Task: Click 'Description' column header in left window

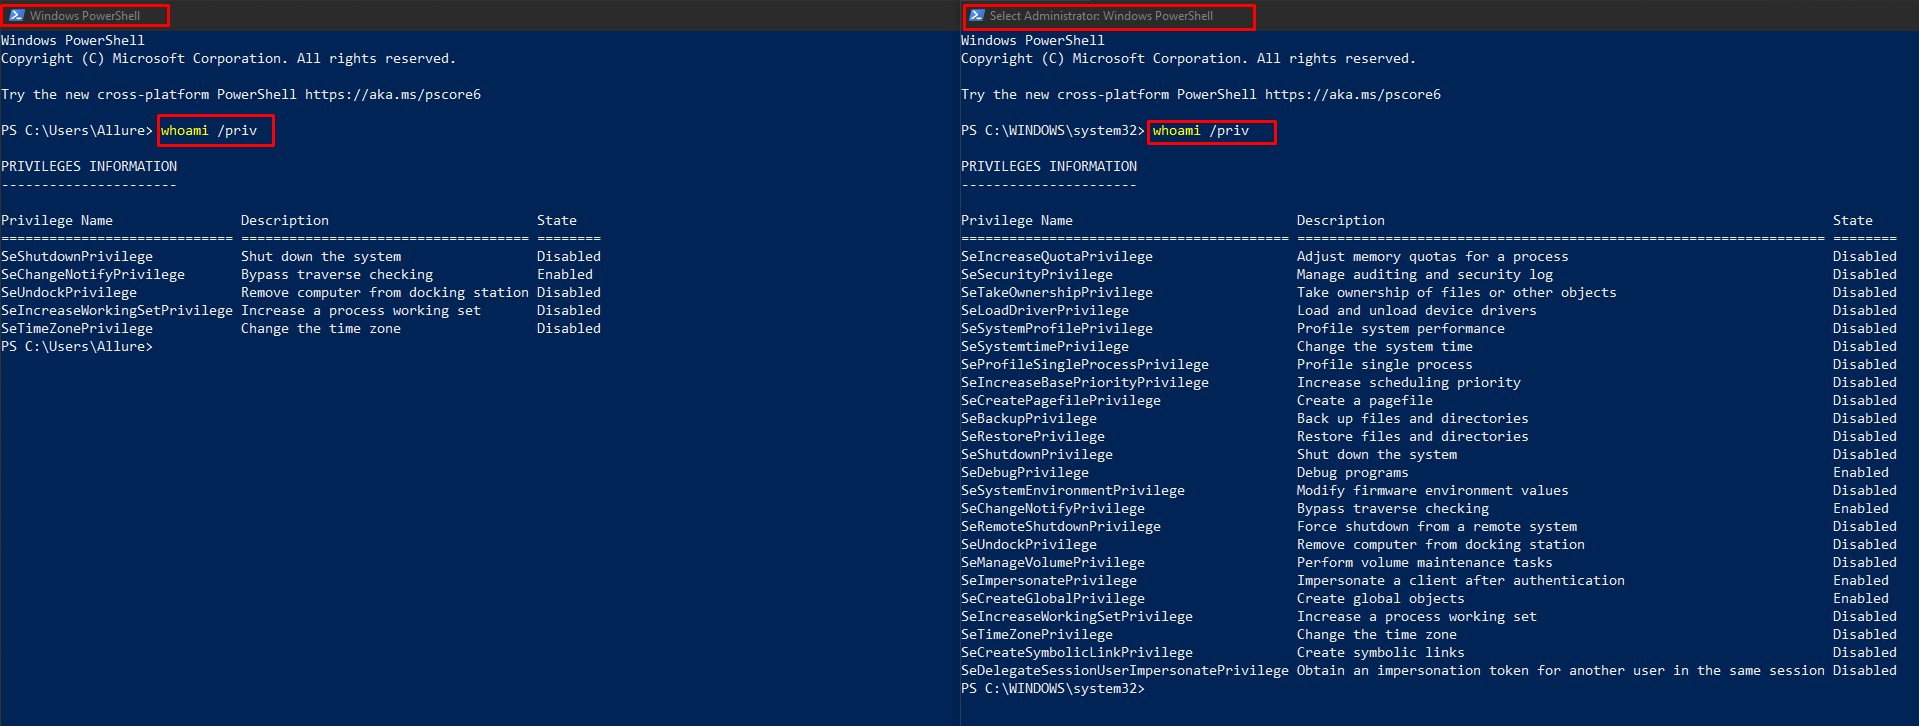Action: click(285, 221)
